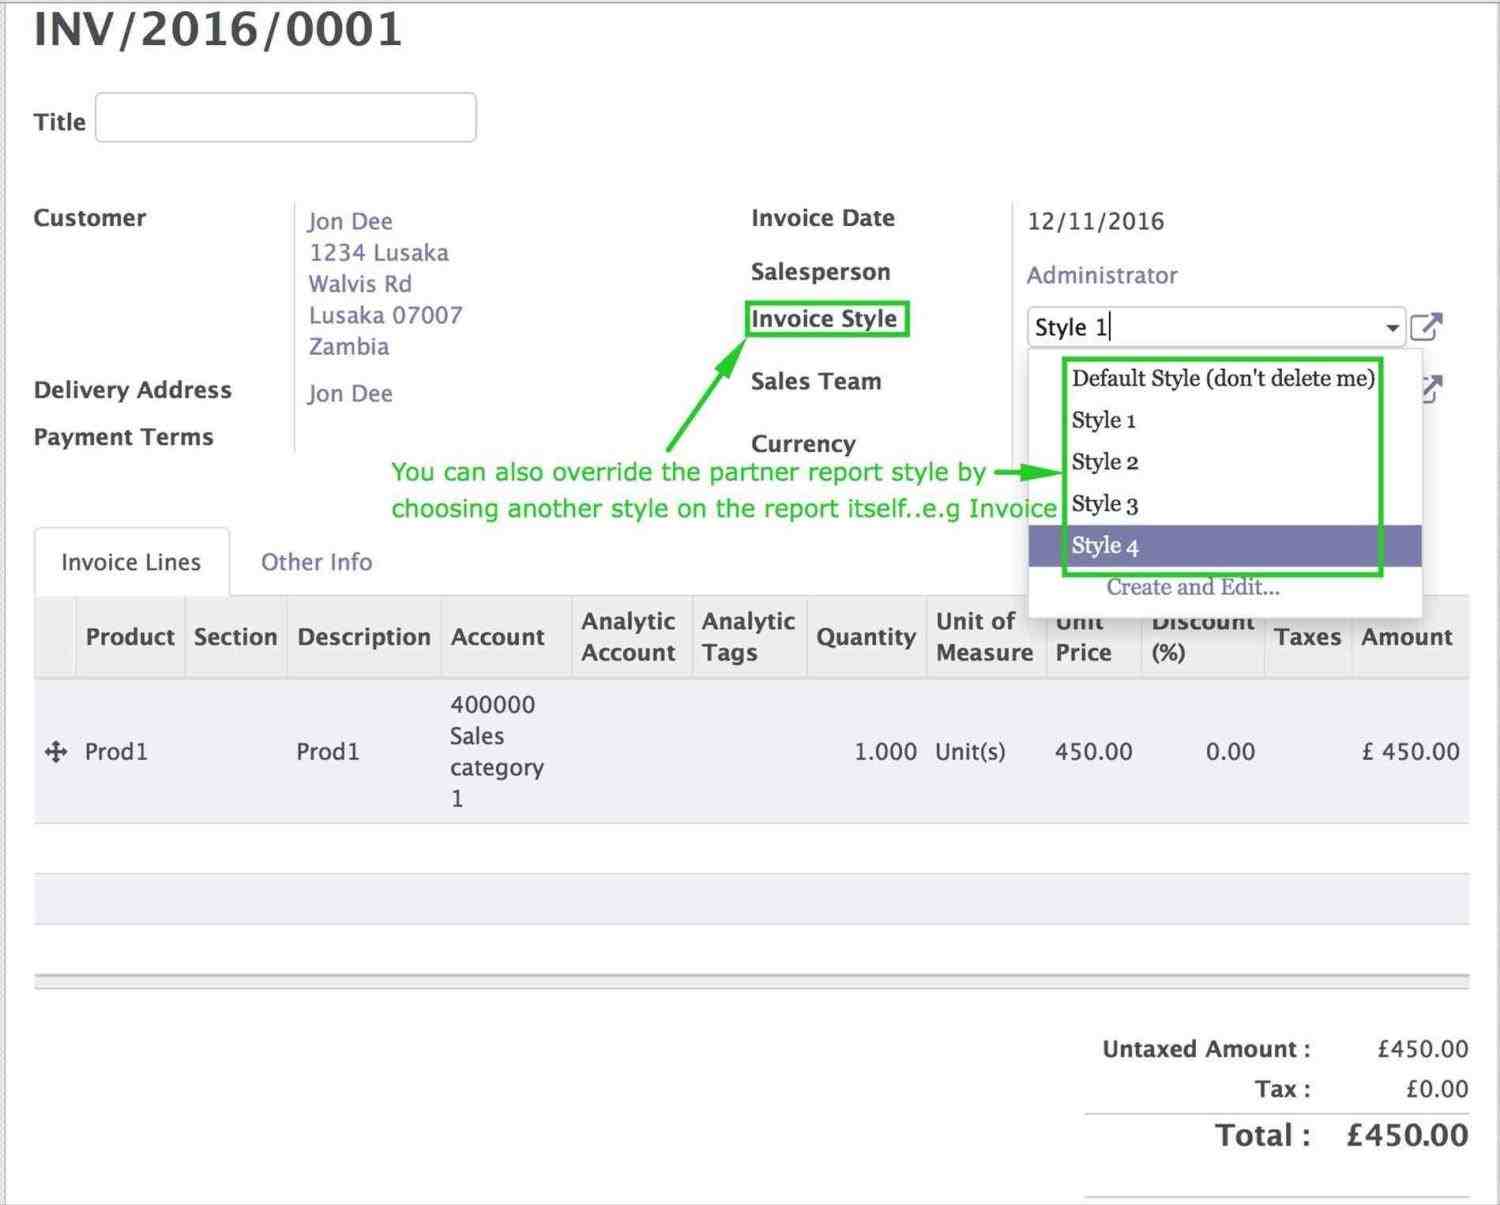Click the drag handle on Prod1 line
This screenshot has width=1500, height=1205.
[56, 752]
